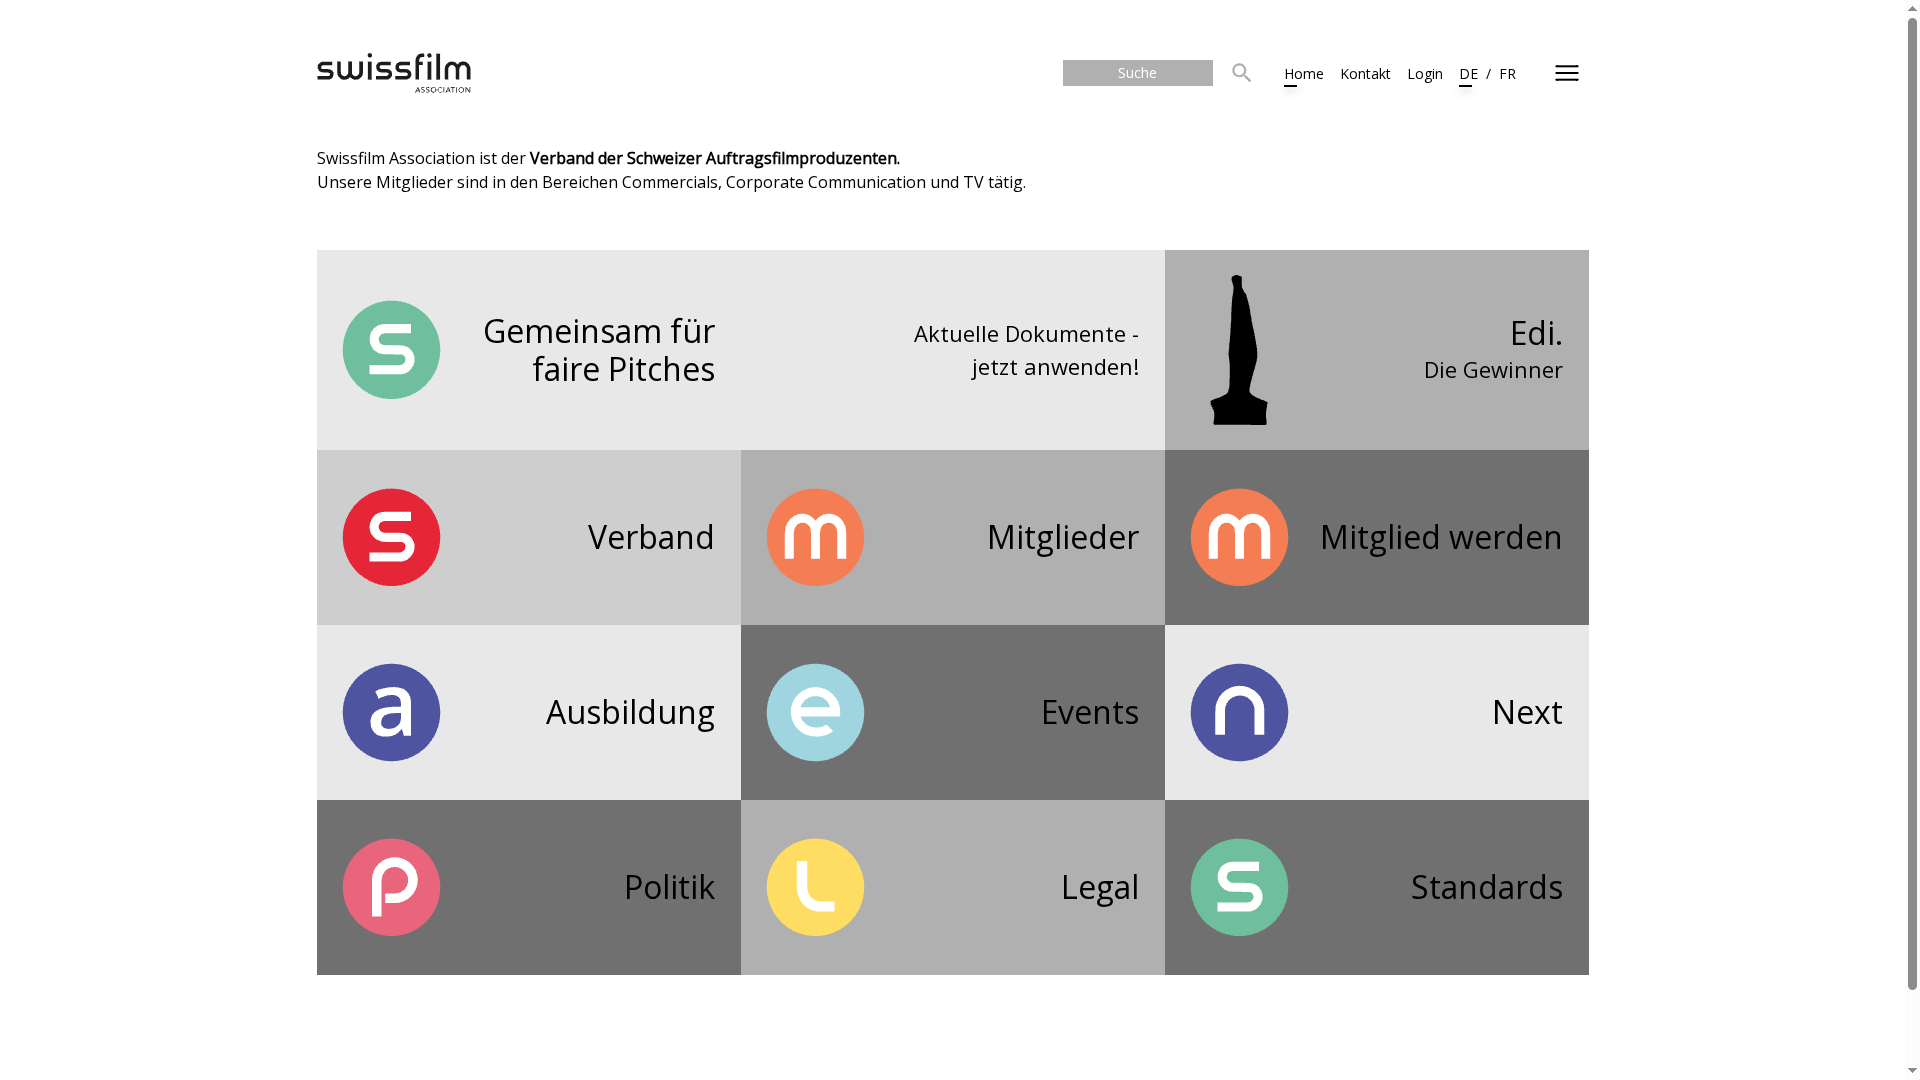Screen dimensions: 1920x1080
Task: Select the green S pitch icon
Action: click(x=391, y=349)
